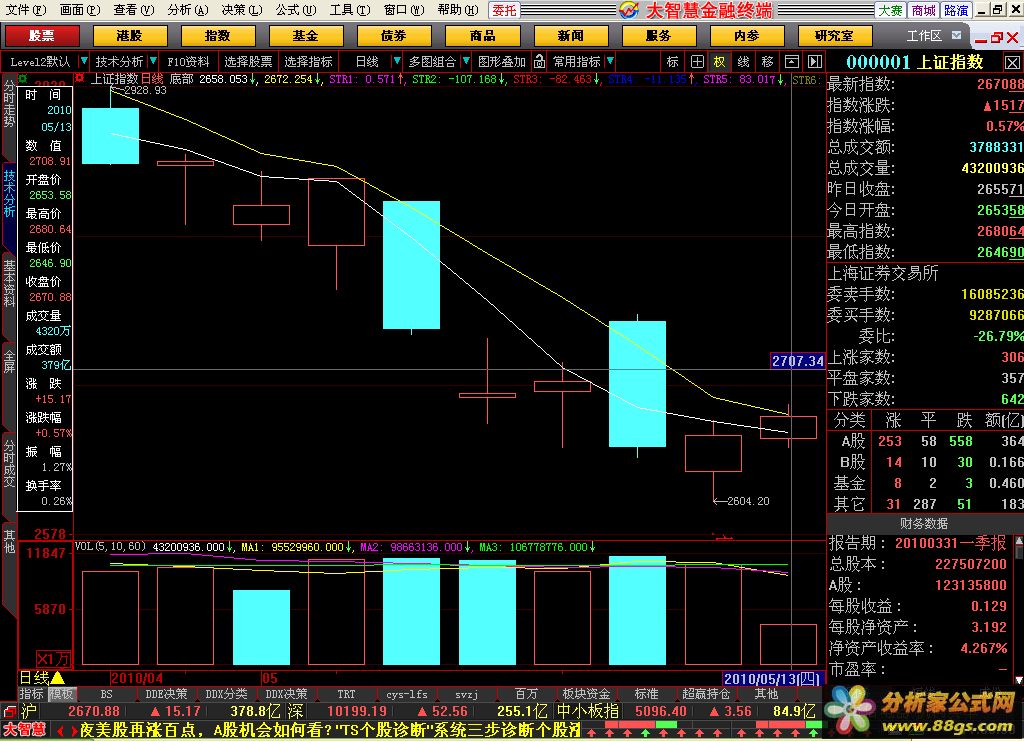Select the TRT indicator tab

point(346,694)
